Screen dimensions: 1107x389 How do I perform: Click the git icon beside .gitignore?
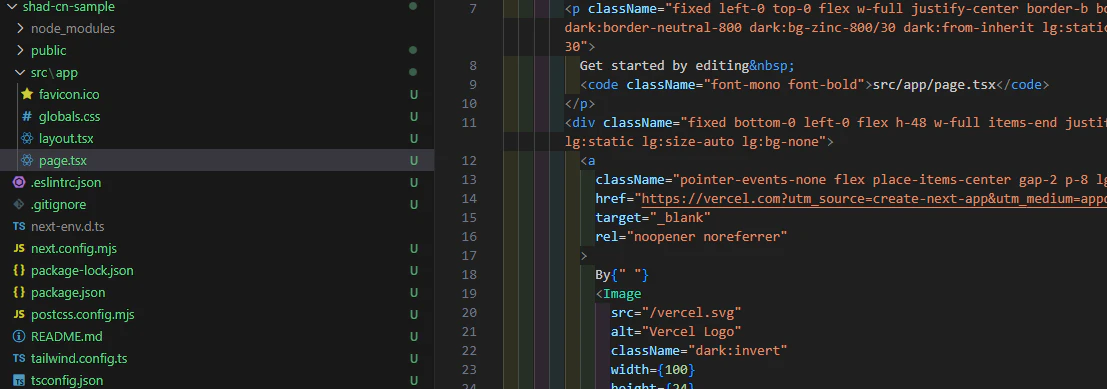pos(19,204)
